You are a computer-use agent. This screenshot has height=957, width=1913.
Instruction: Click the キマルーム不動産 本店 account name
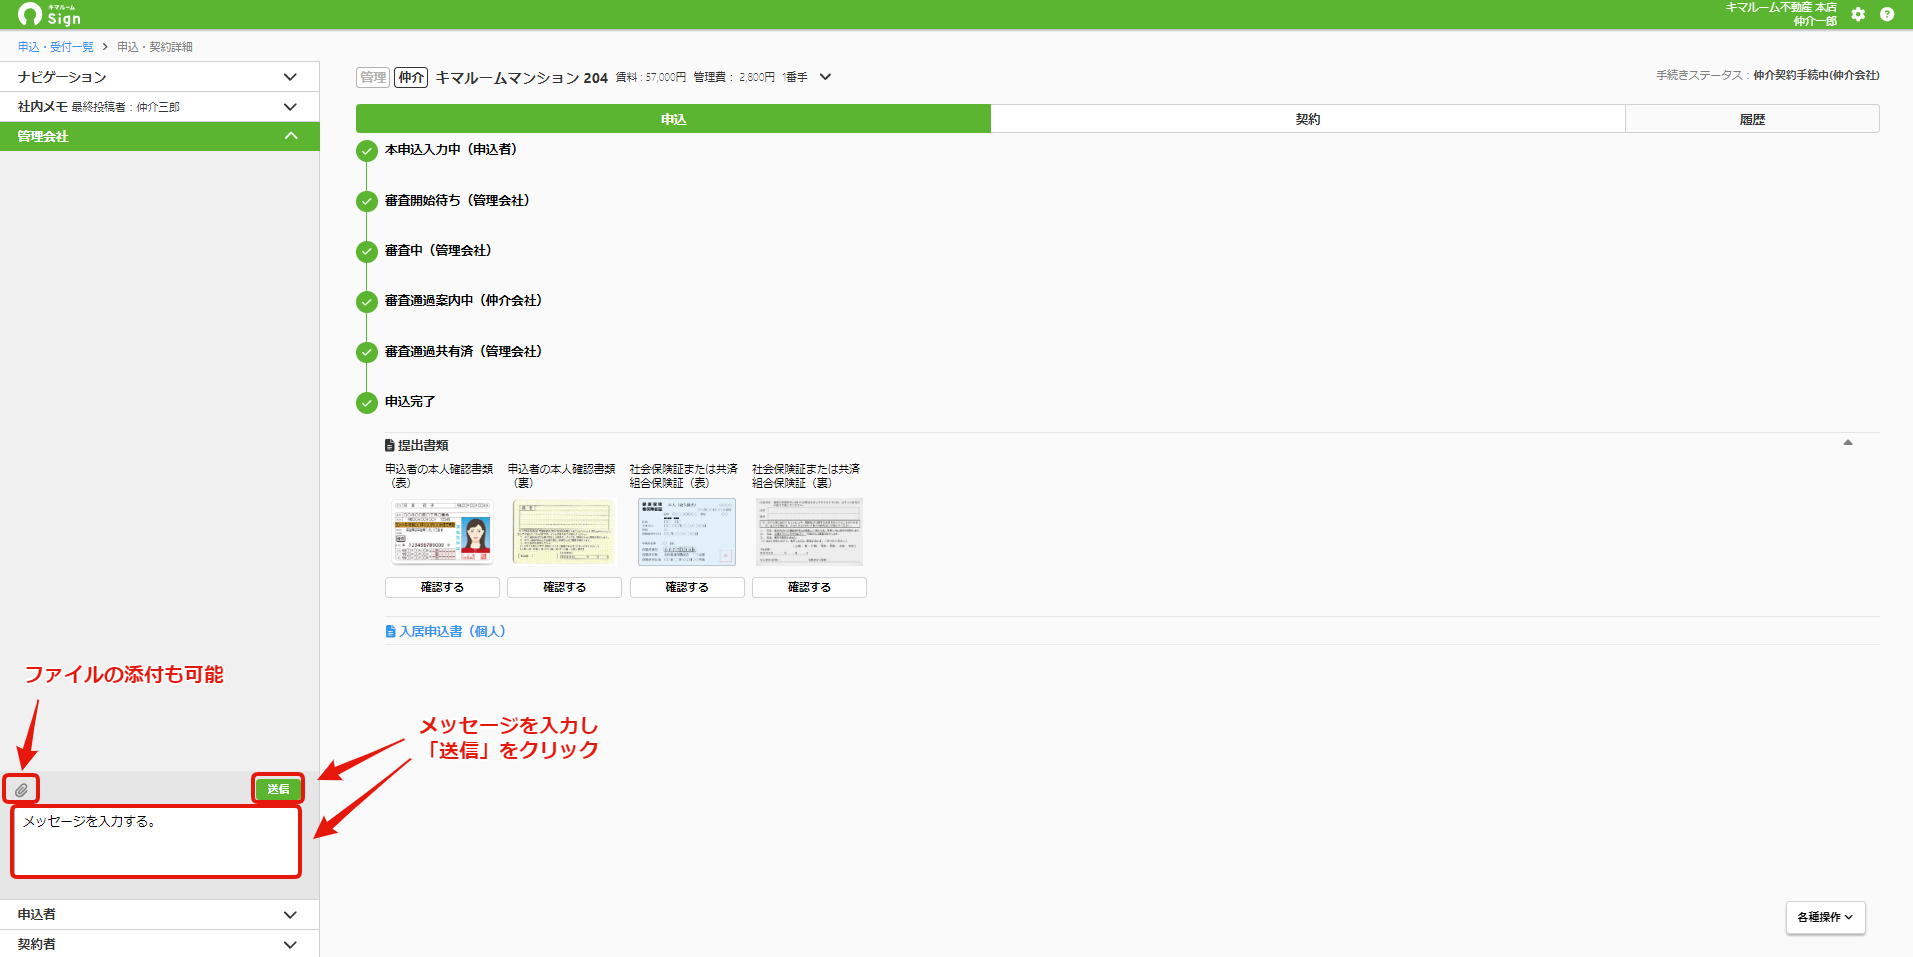tap(1781, 7)
